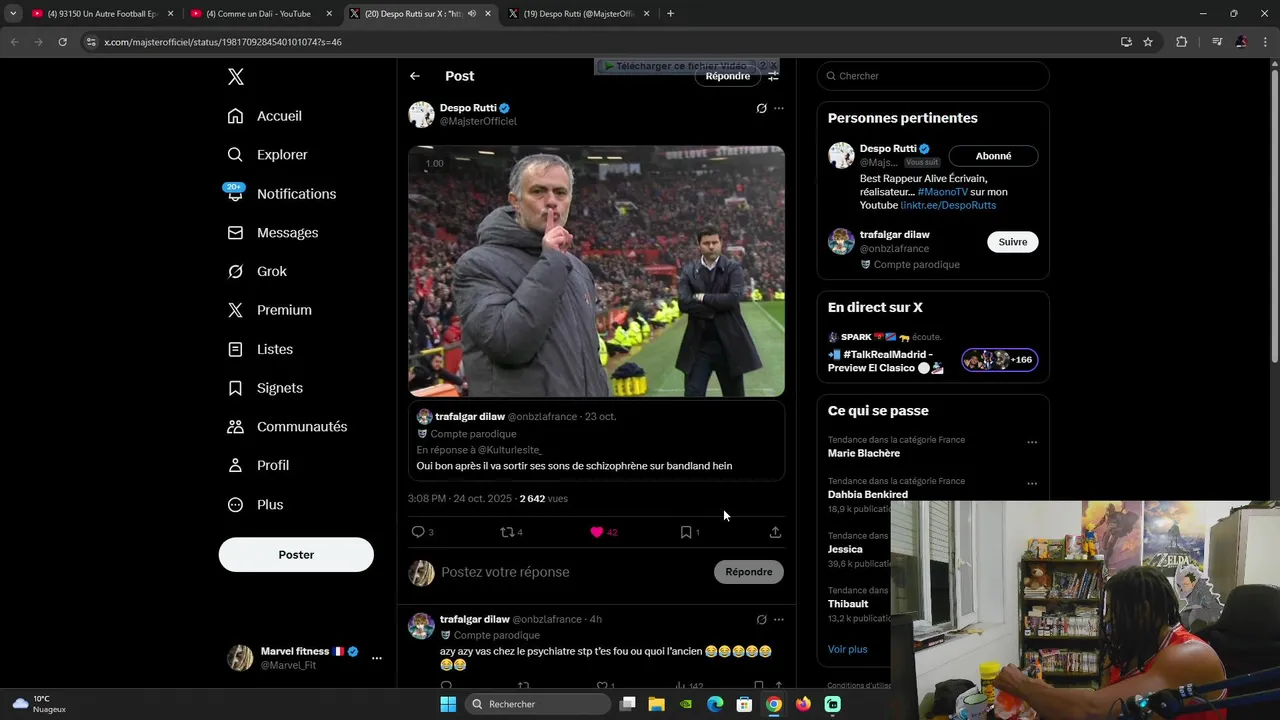Open the quoted trafalgar dilaw post
The width and height of the screenshot is (1280, 720).
pyautogui.click(x=596, y=441)
